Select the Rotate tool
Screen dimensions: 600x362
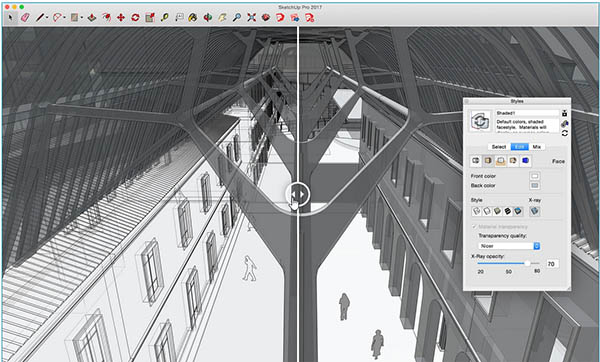135,18
